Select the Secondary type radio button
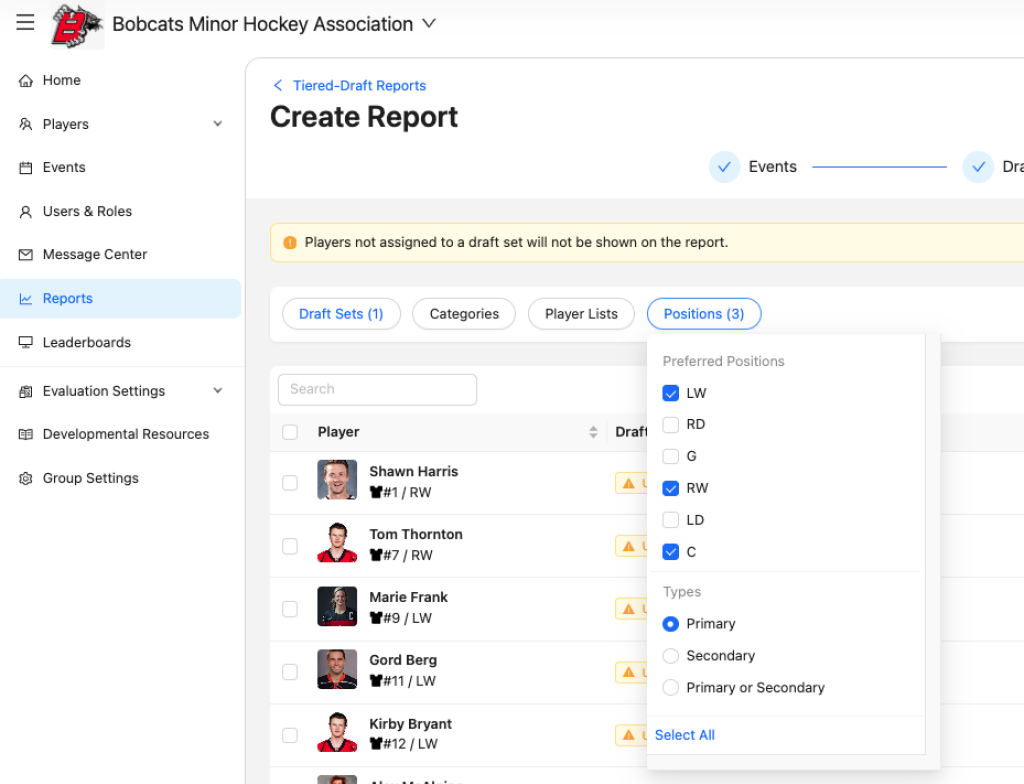The height and width of the screenshot is (784, 1024). [671, 656]
